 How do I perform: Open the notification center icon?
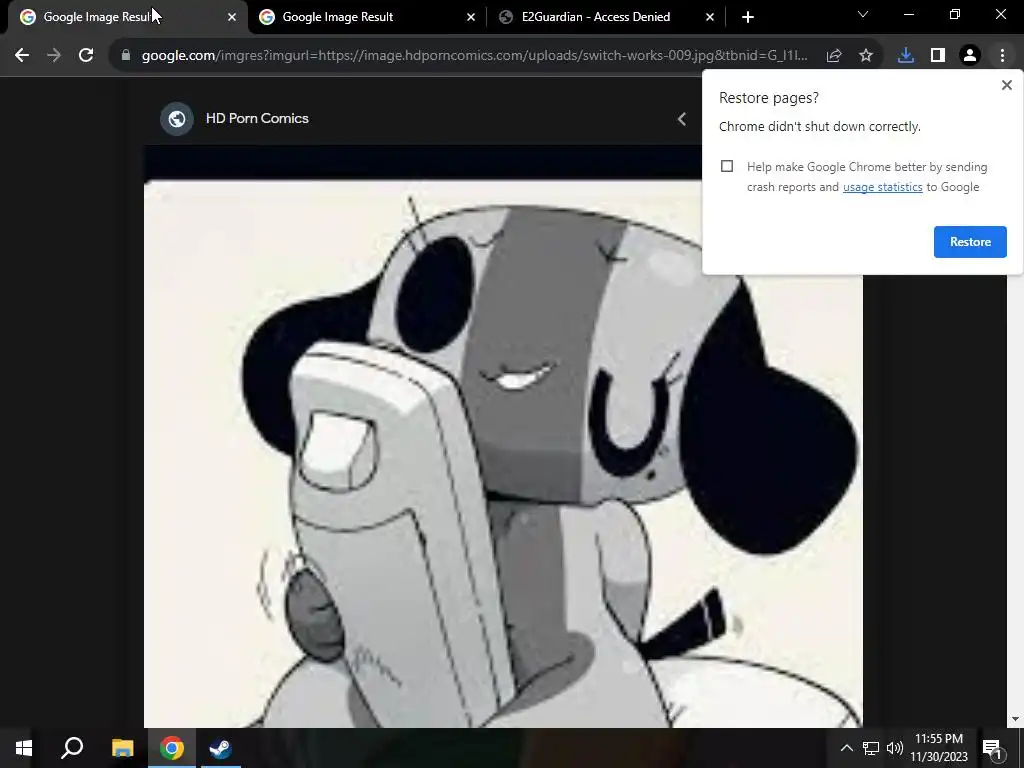[992, 748]
